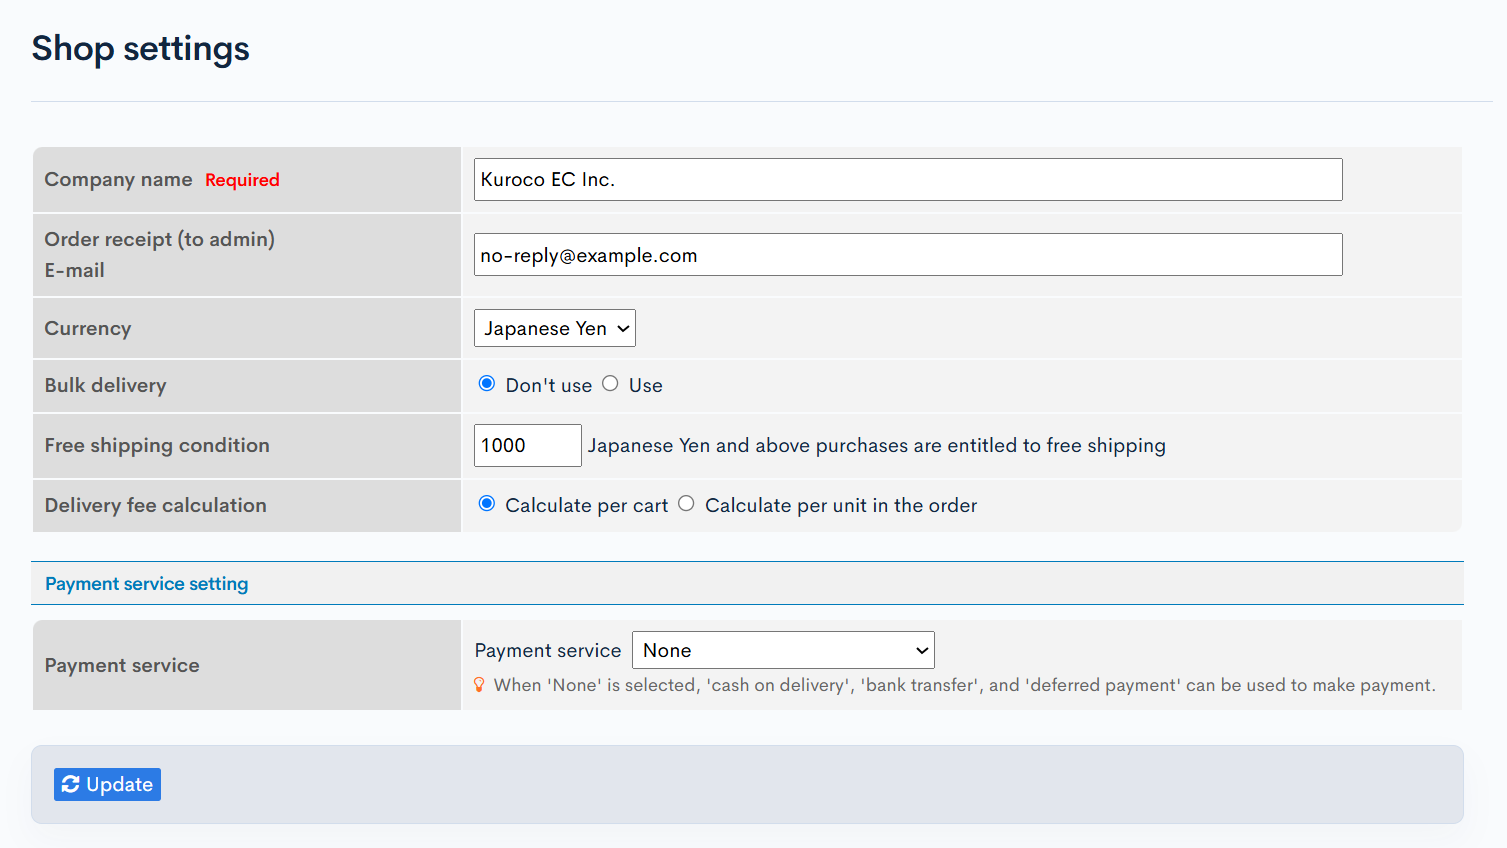This screenshot has width=1507, height=848.
Task: Click the note text about 'None' being selected
Action: point(964,685)
